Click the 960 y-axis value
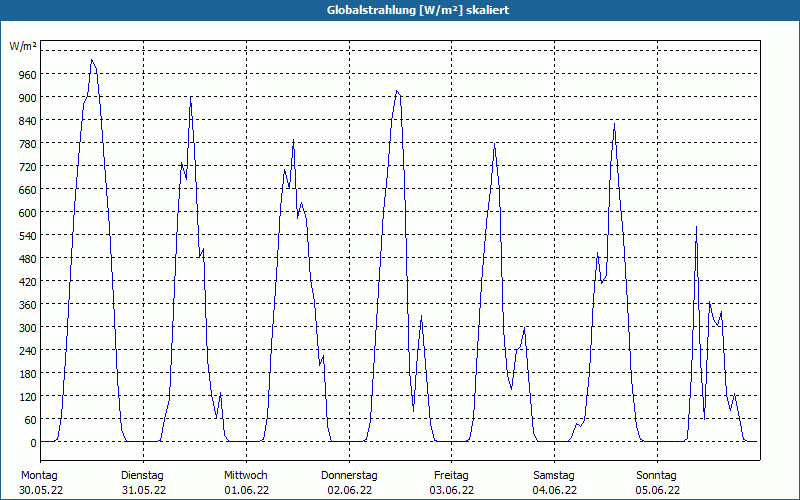This screenshot has width=800, height=500. (28, 75)
